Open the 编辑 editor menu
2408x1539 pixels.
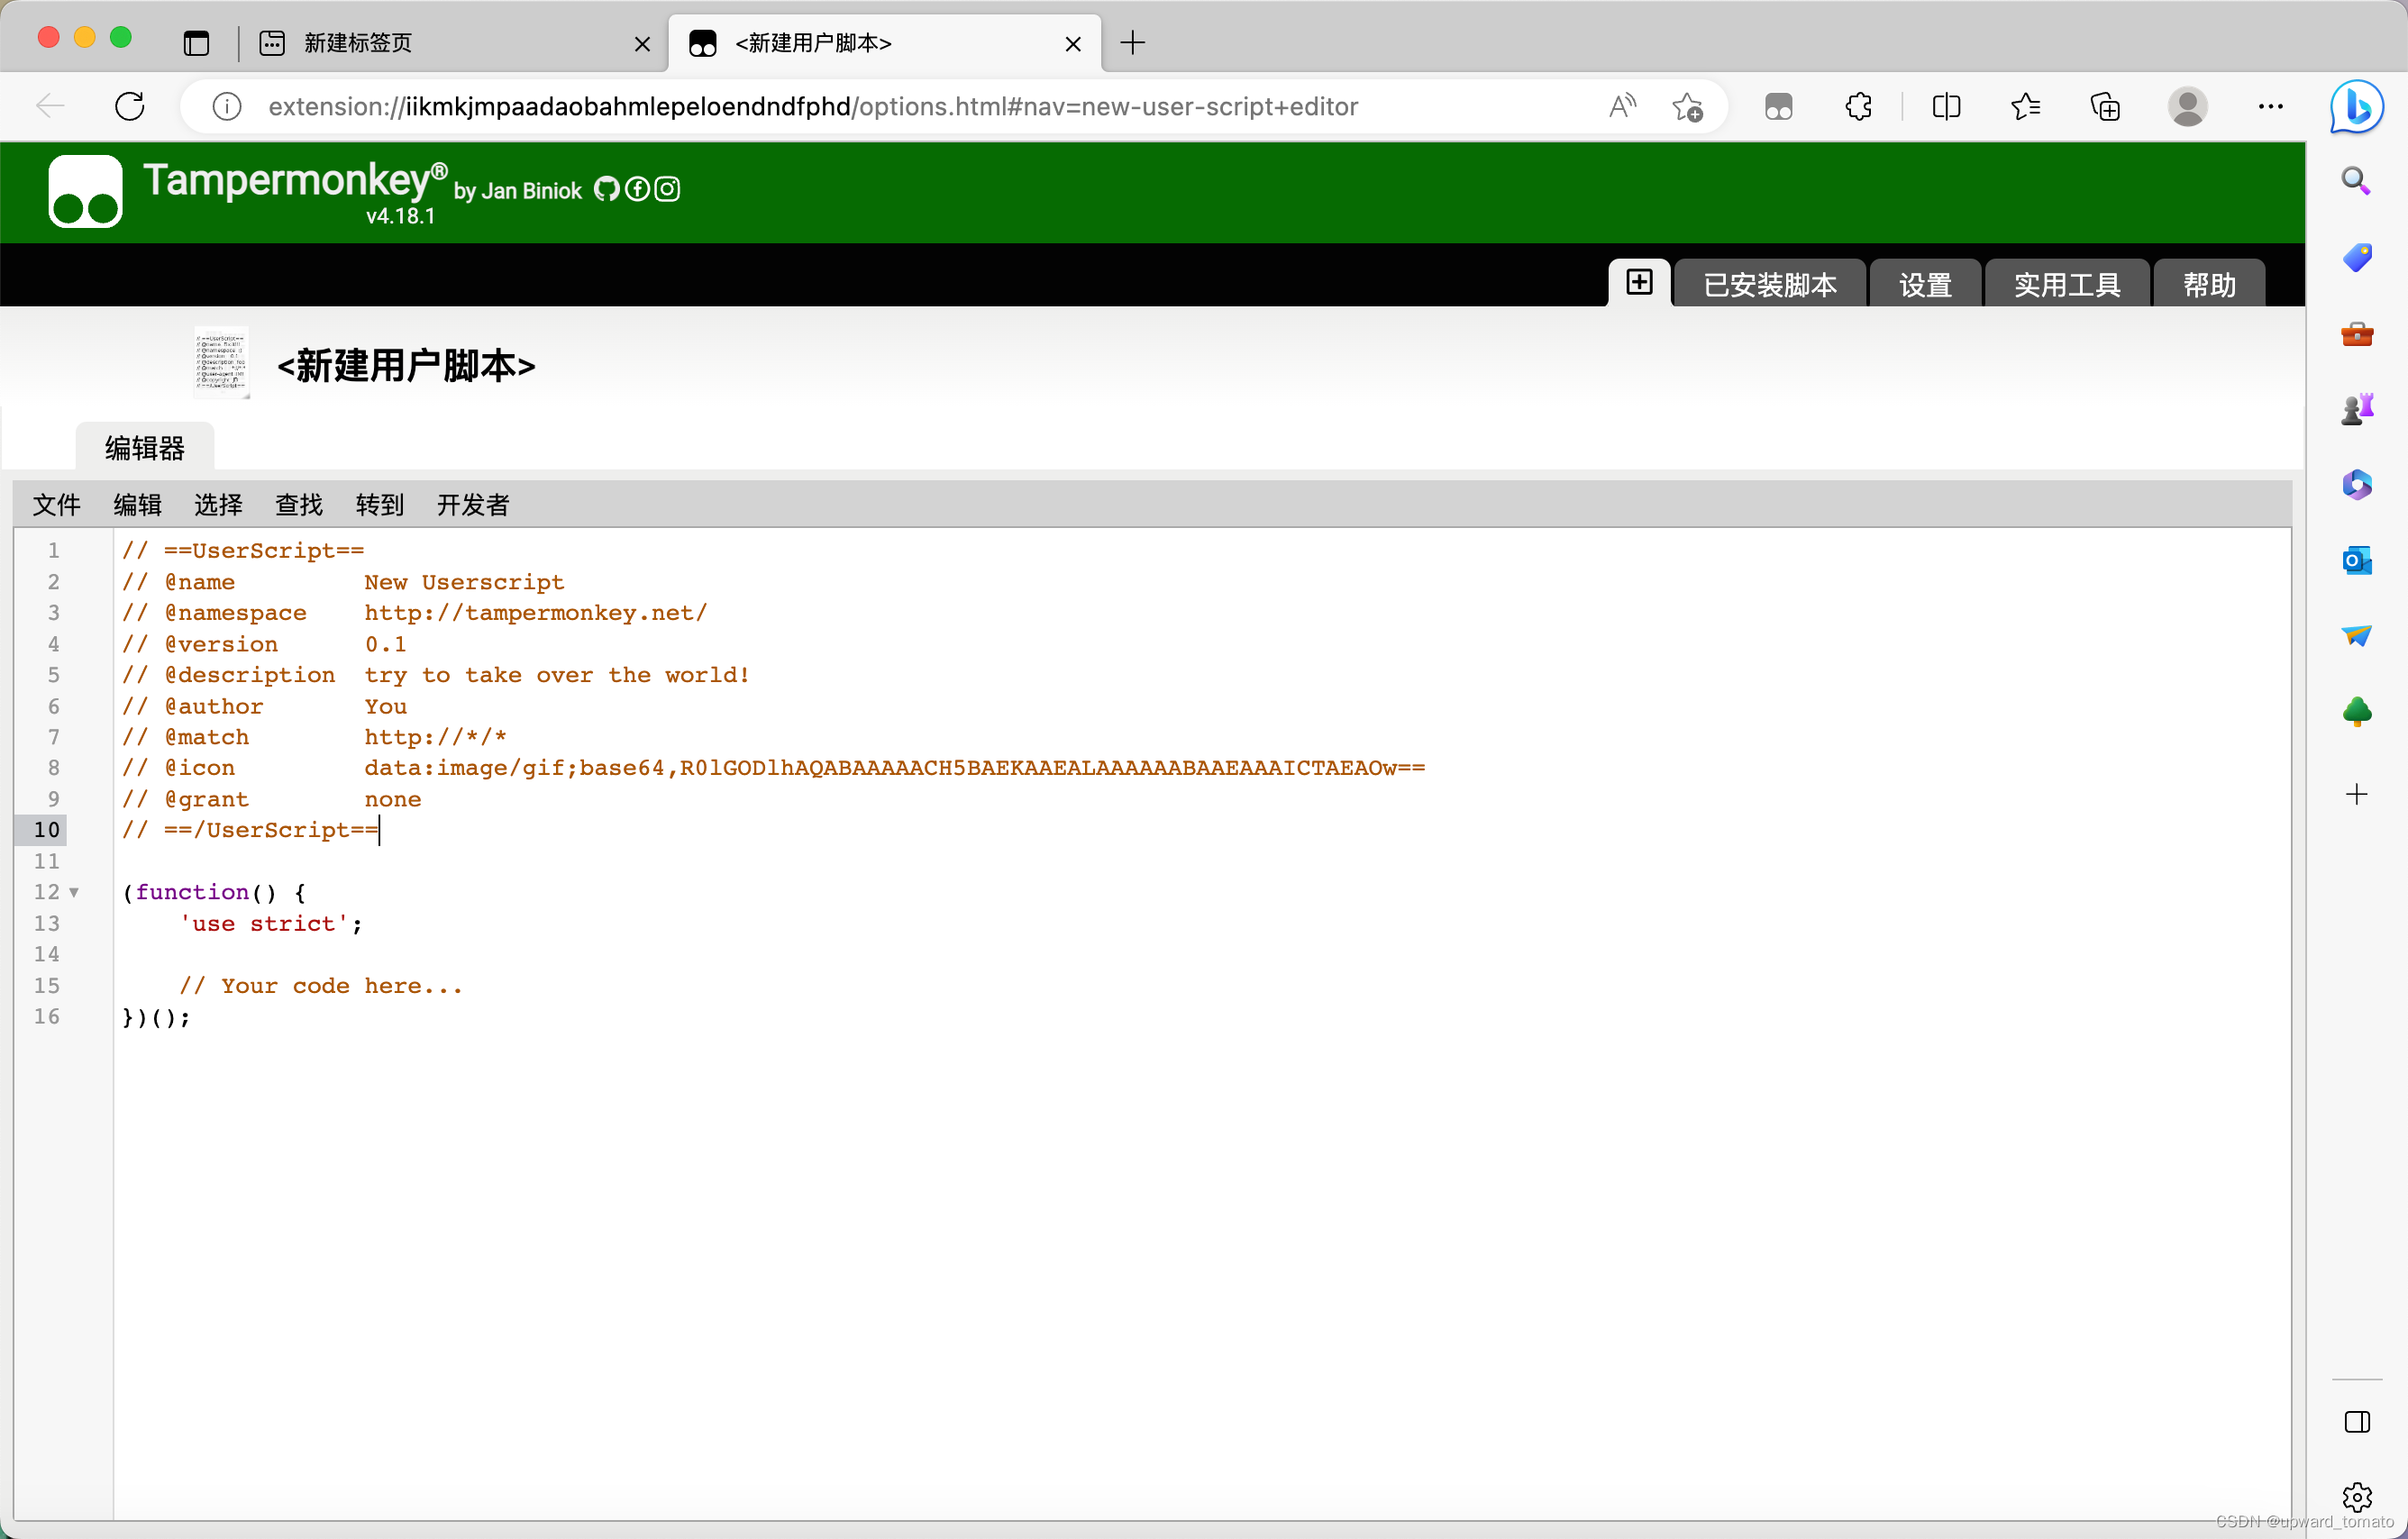pyautogui.click(x=137, y=505)
